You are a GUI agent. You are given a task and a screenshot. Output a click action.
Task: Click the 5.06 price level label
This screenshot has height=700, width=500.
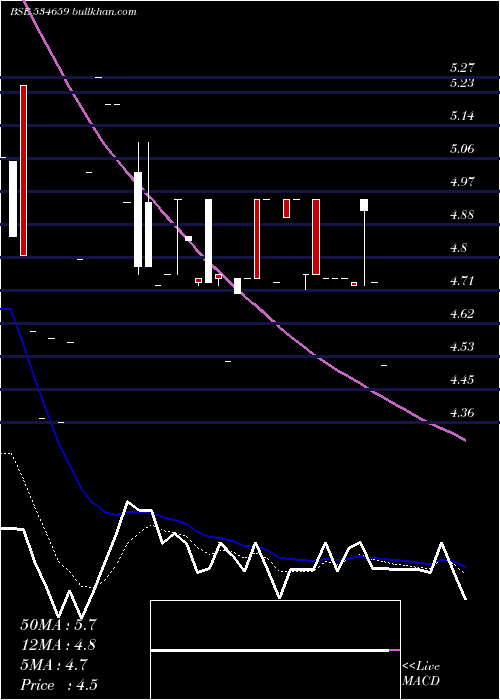pyautogui.click(x=462, y=149)
